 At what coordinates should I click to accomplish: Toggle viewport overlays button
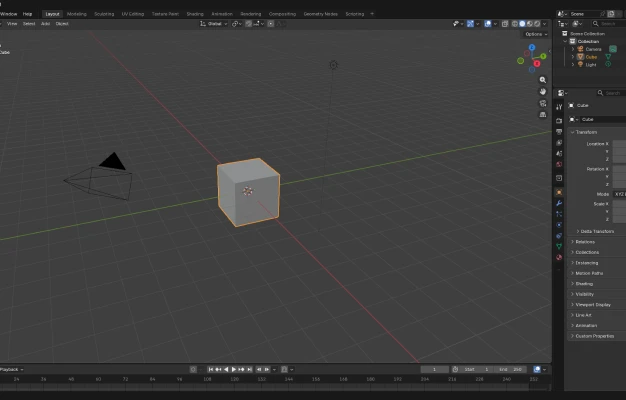488,24
